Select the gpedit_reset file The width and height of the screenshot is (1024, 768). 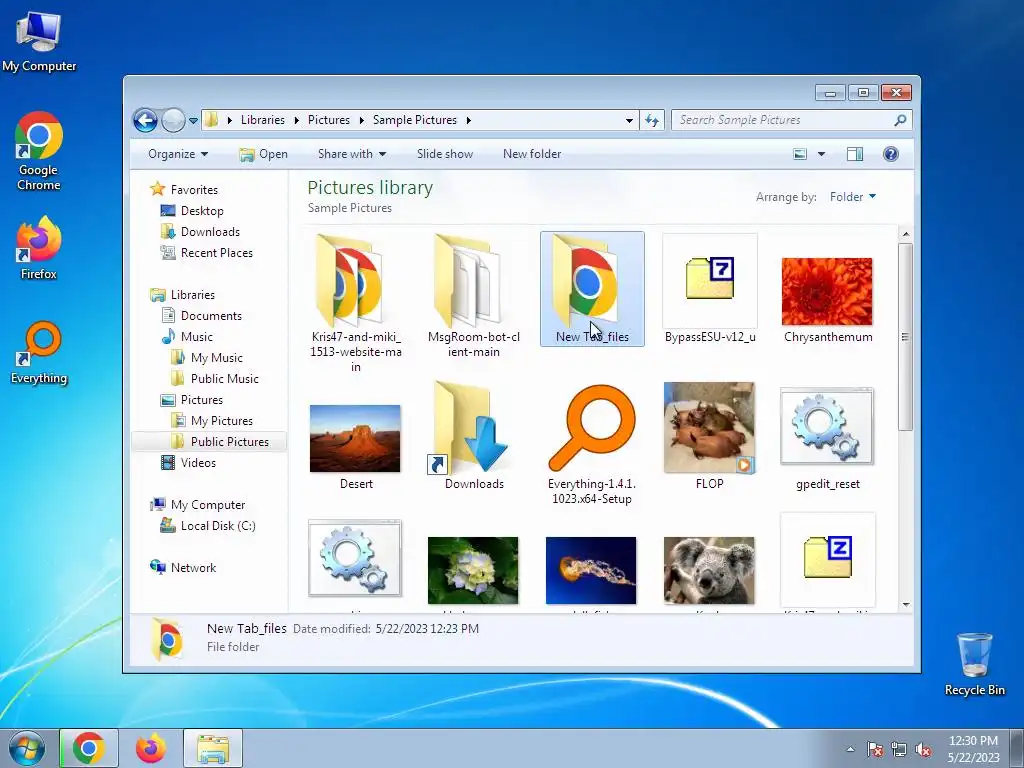827,439
